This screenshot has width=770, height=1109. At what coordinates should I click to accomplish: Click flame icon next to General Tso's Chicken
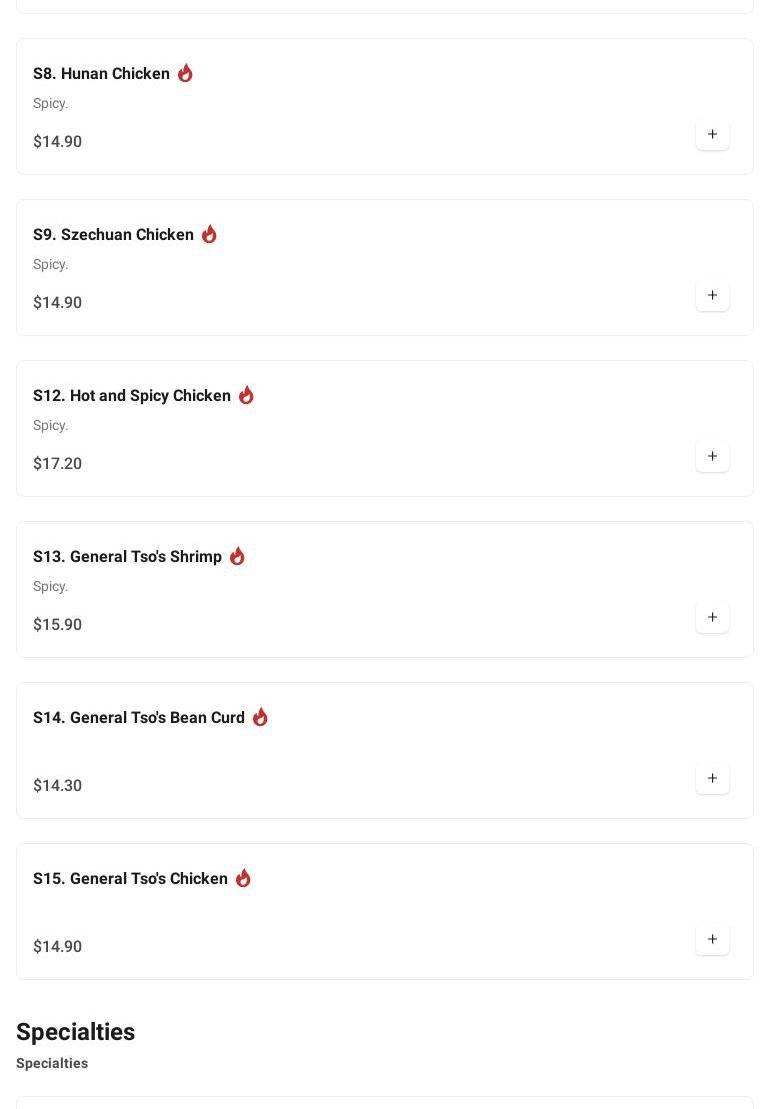point(243,878)
